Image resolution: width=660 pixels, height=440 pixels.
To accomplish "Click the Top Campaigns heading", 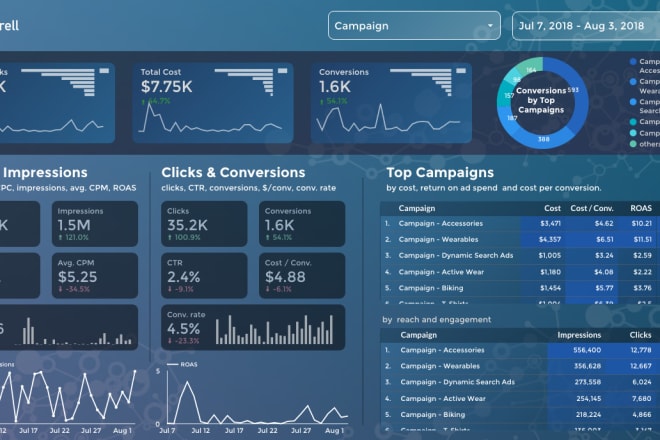I will pos(440,173).
